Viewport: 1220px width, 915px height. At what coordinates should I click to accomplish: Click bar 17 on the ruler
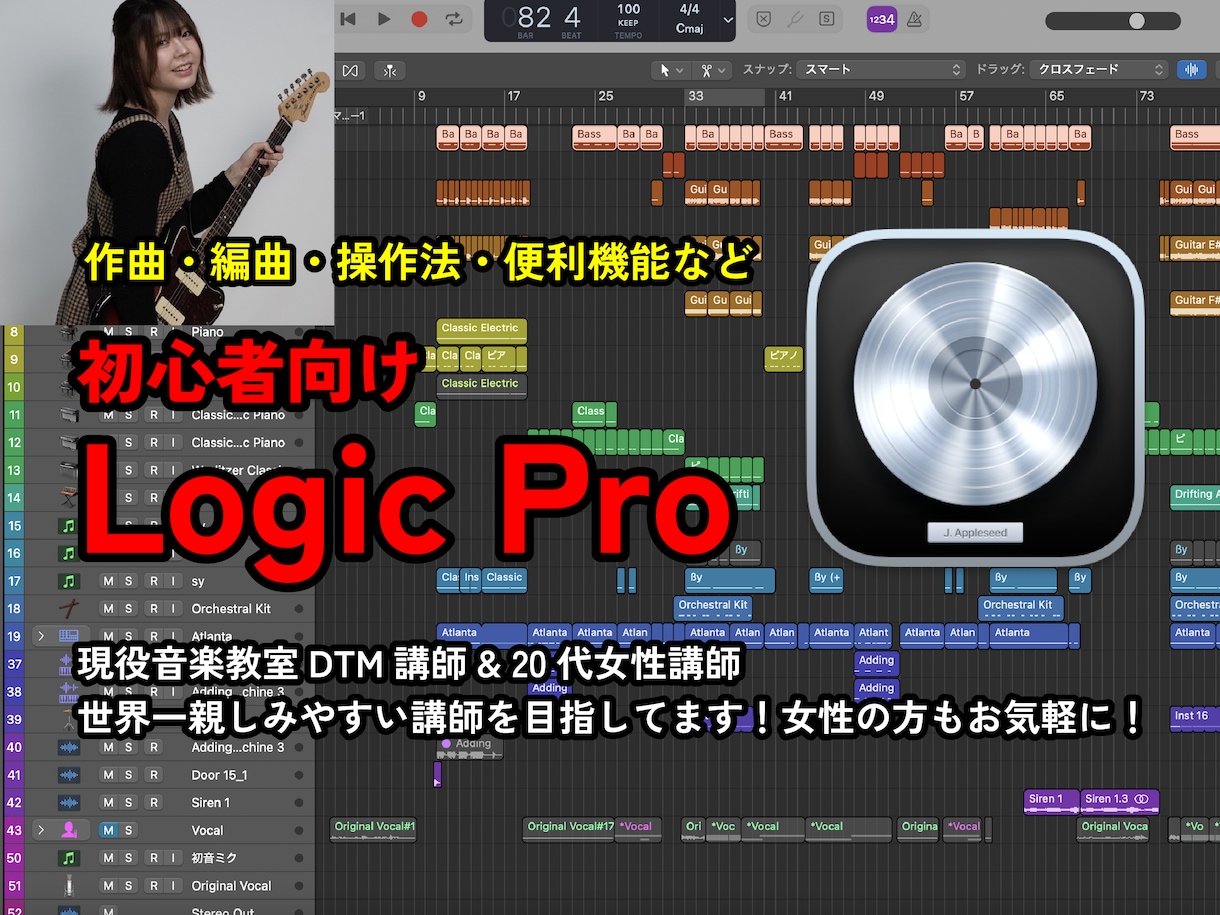[x=513, y=96]
